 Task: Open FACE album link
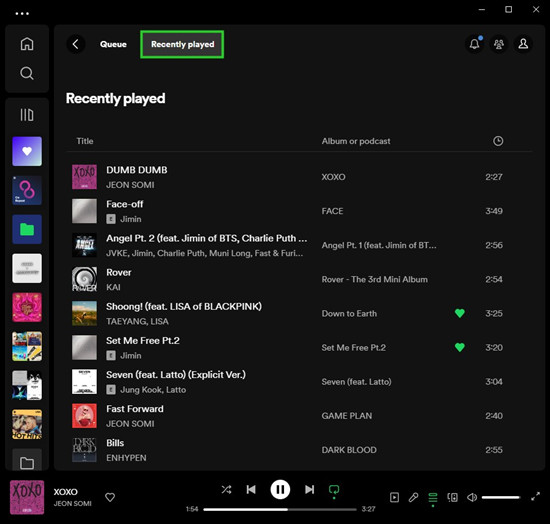tap(332, 211)
